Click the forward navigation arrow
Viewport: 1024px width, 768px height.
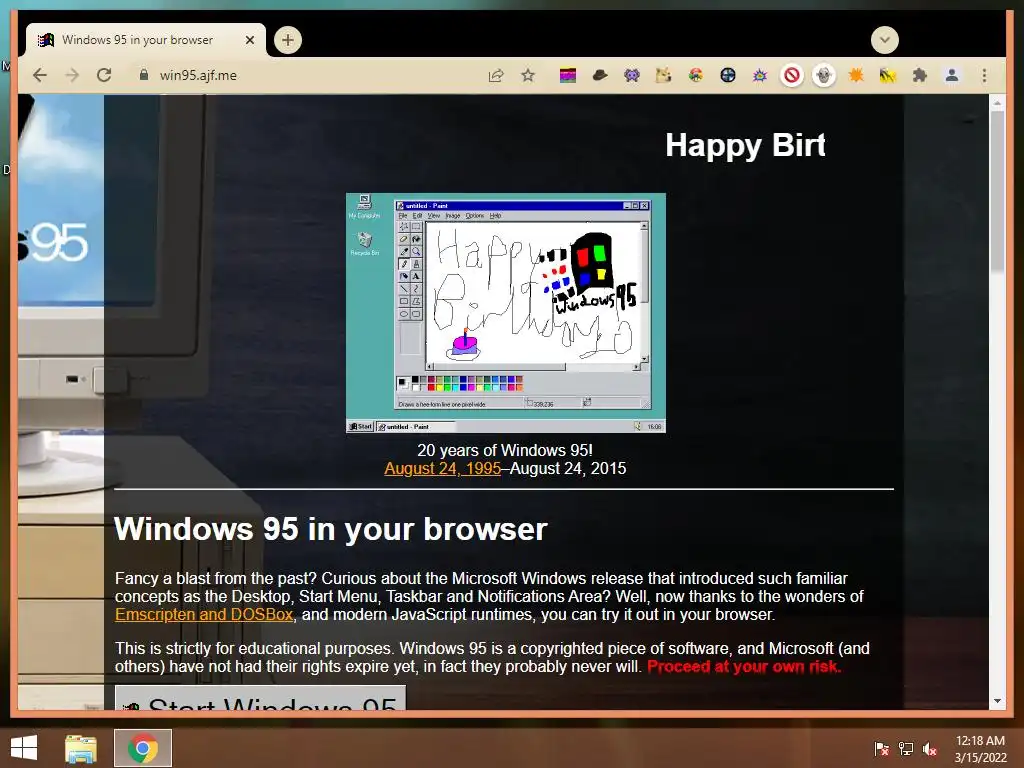click(72, 75)
